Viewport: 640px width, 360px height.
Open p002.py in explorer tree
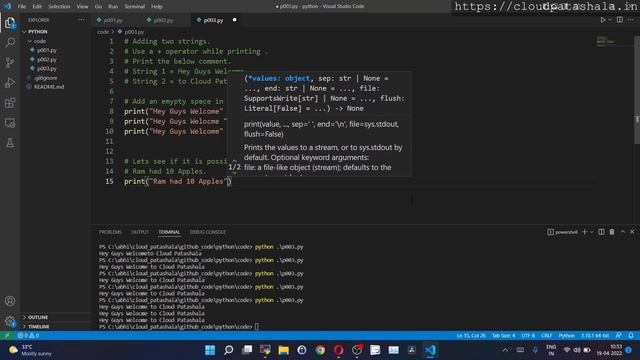(47, 60)
